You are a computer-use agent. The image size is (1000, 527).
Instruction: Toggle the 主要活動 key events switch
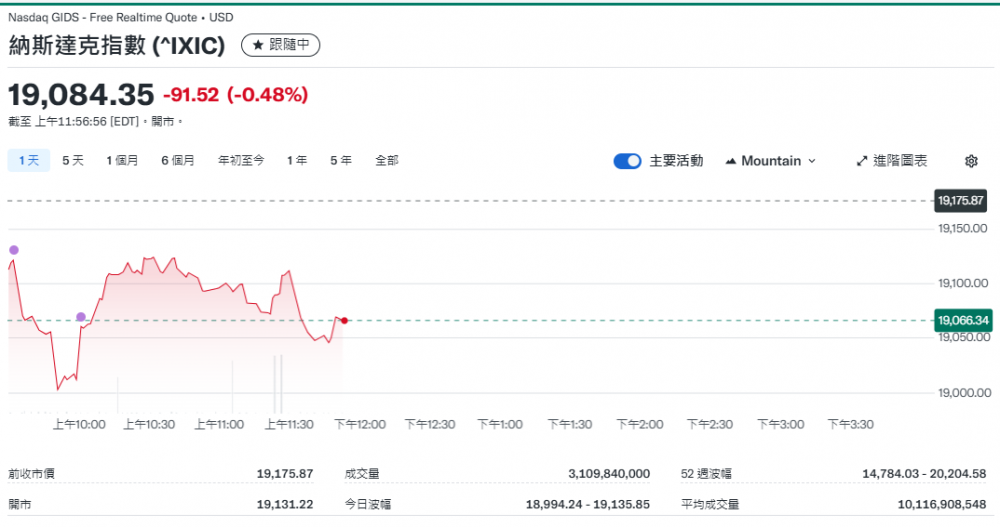(627, 161)
